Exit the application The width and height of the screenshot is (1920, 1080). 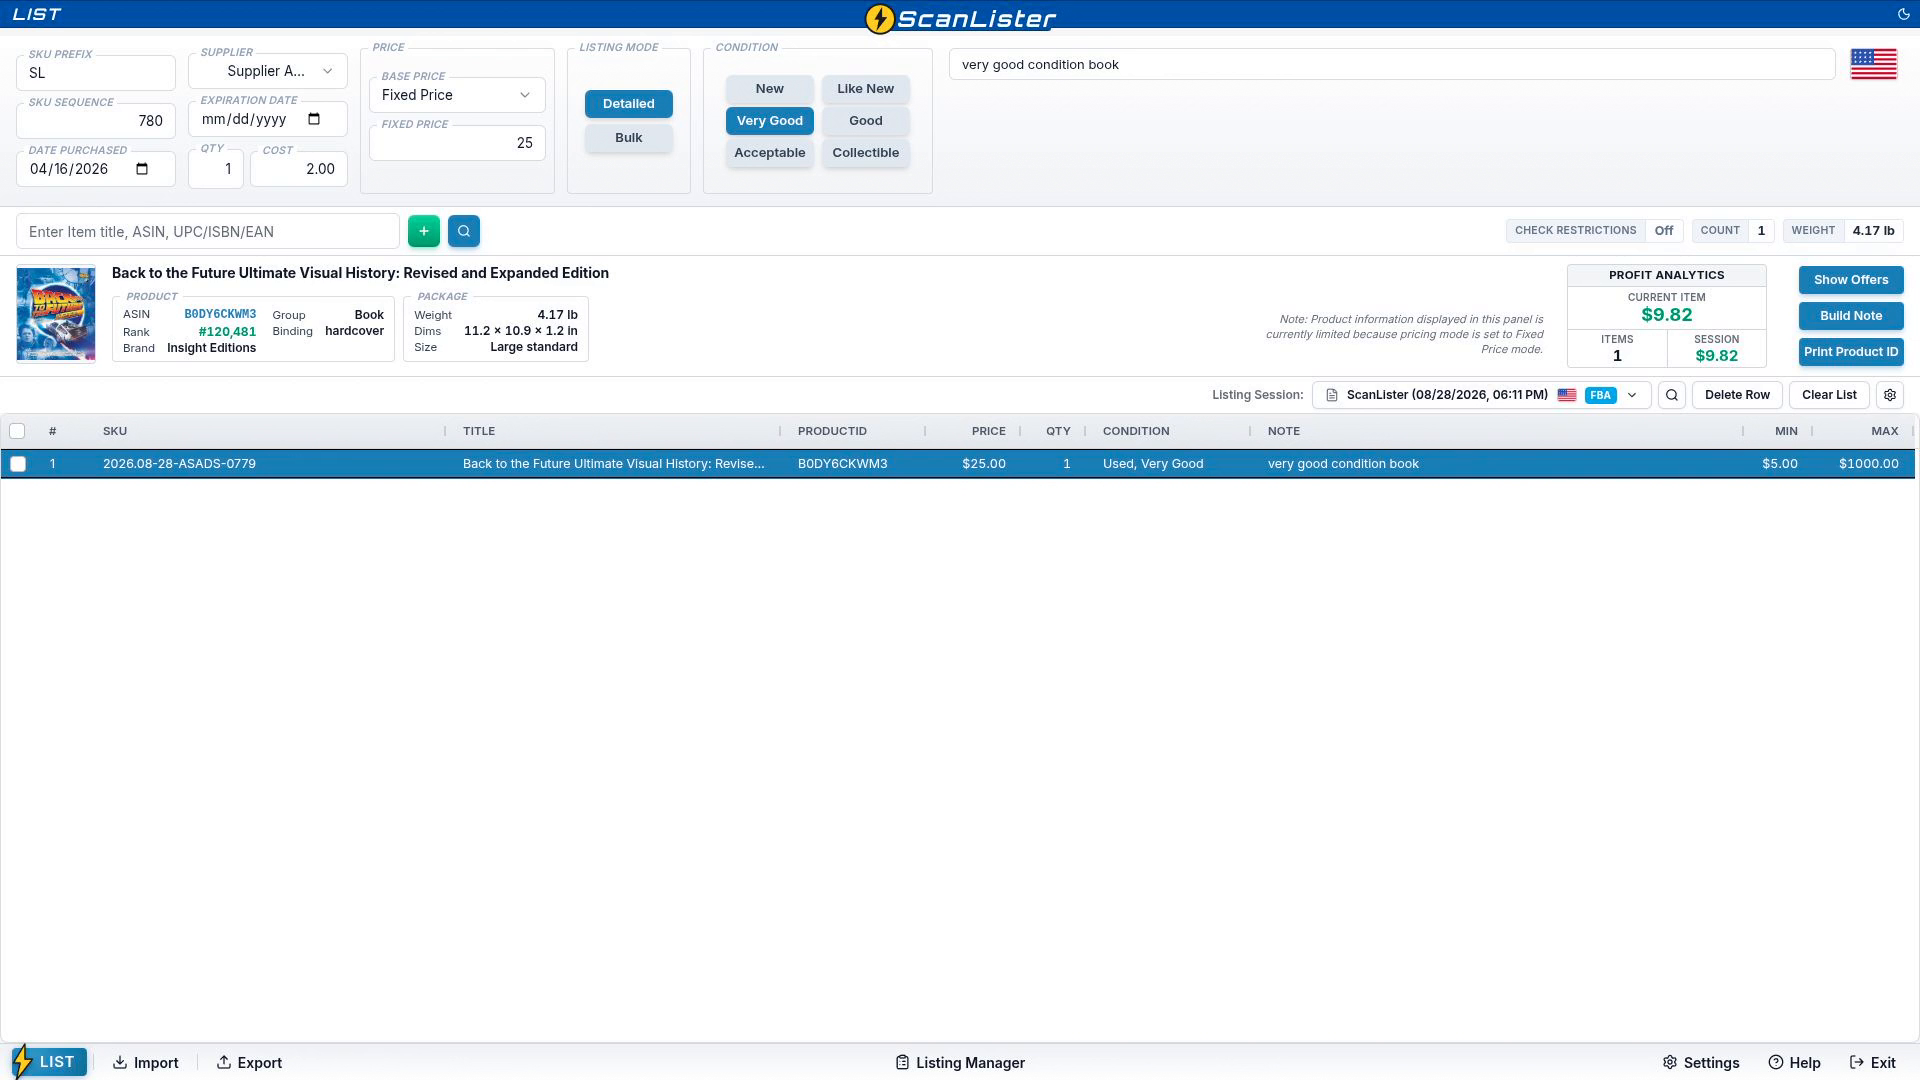[x=1872, y=1063]
